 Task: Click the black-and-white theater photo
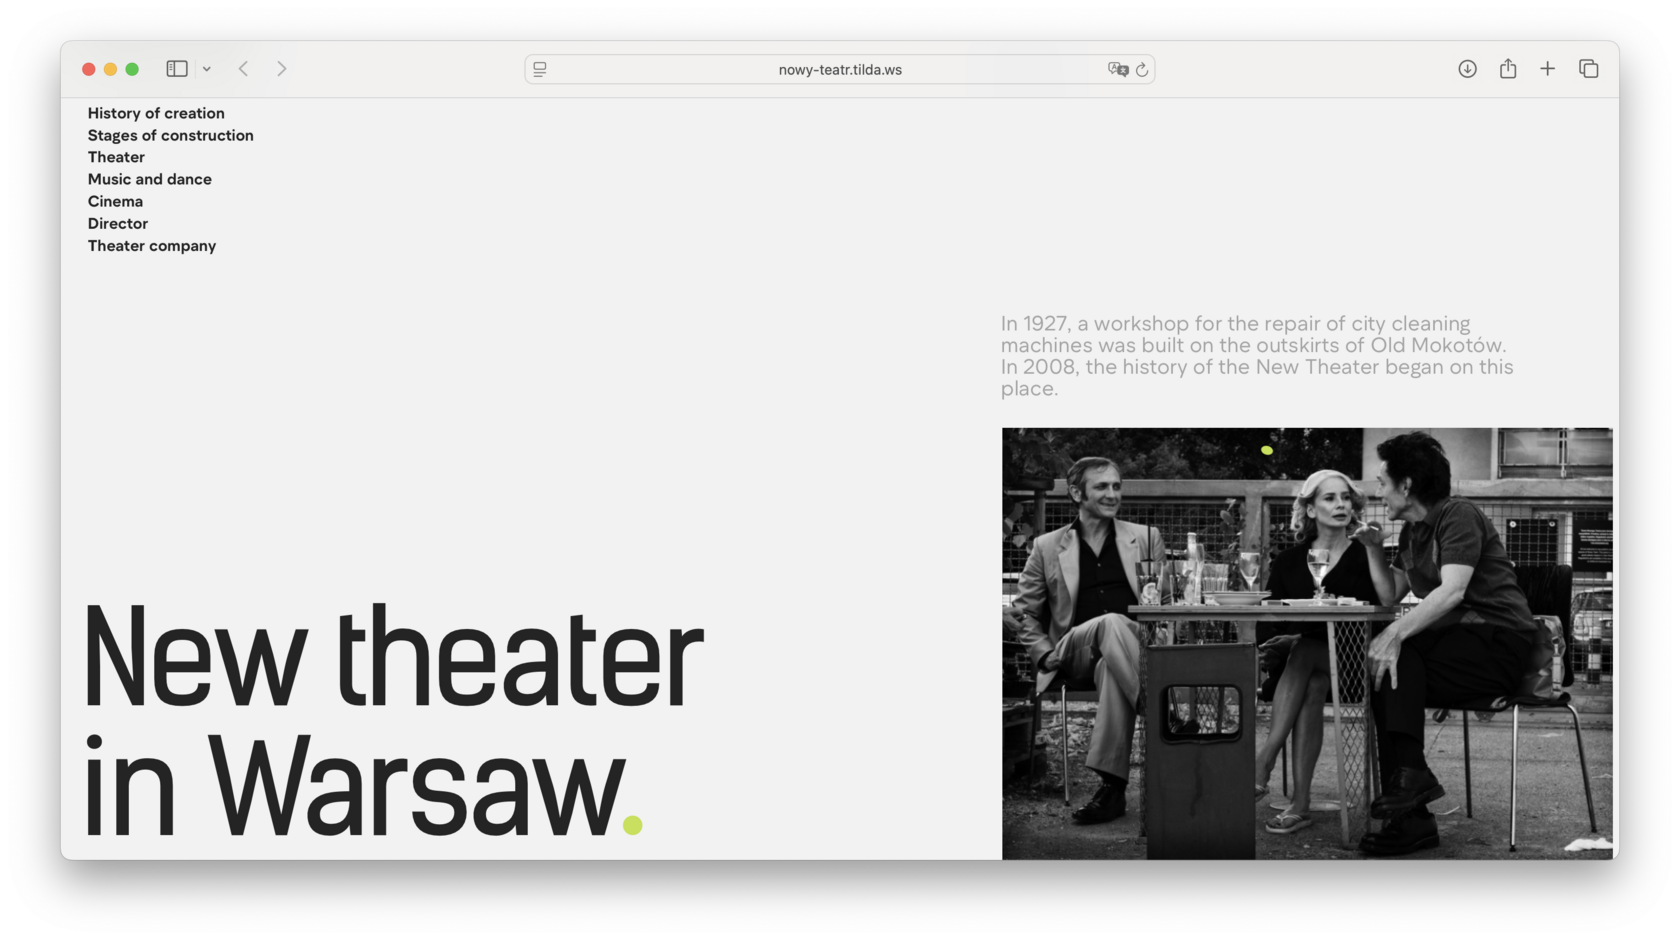(x=1306, y=643)
